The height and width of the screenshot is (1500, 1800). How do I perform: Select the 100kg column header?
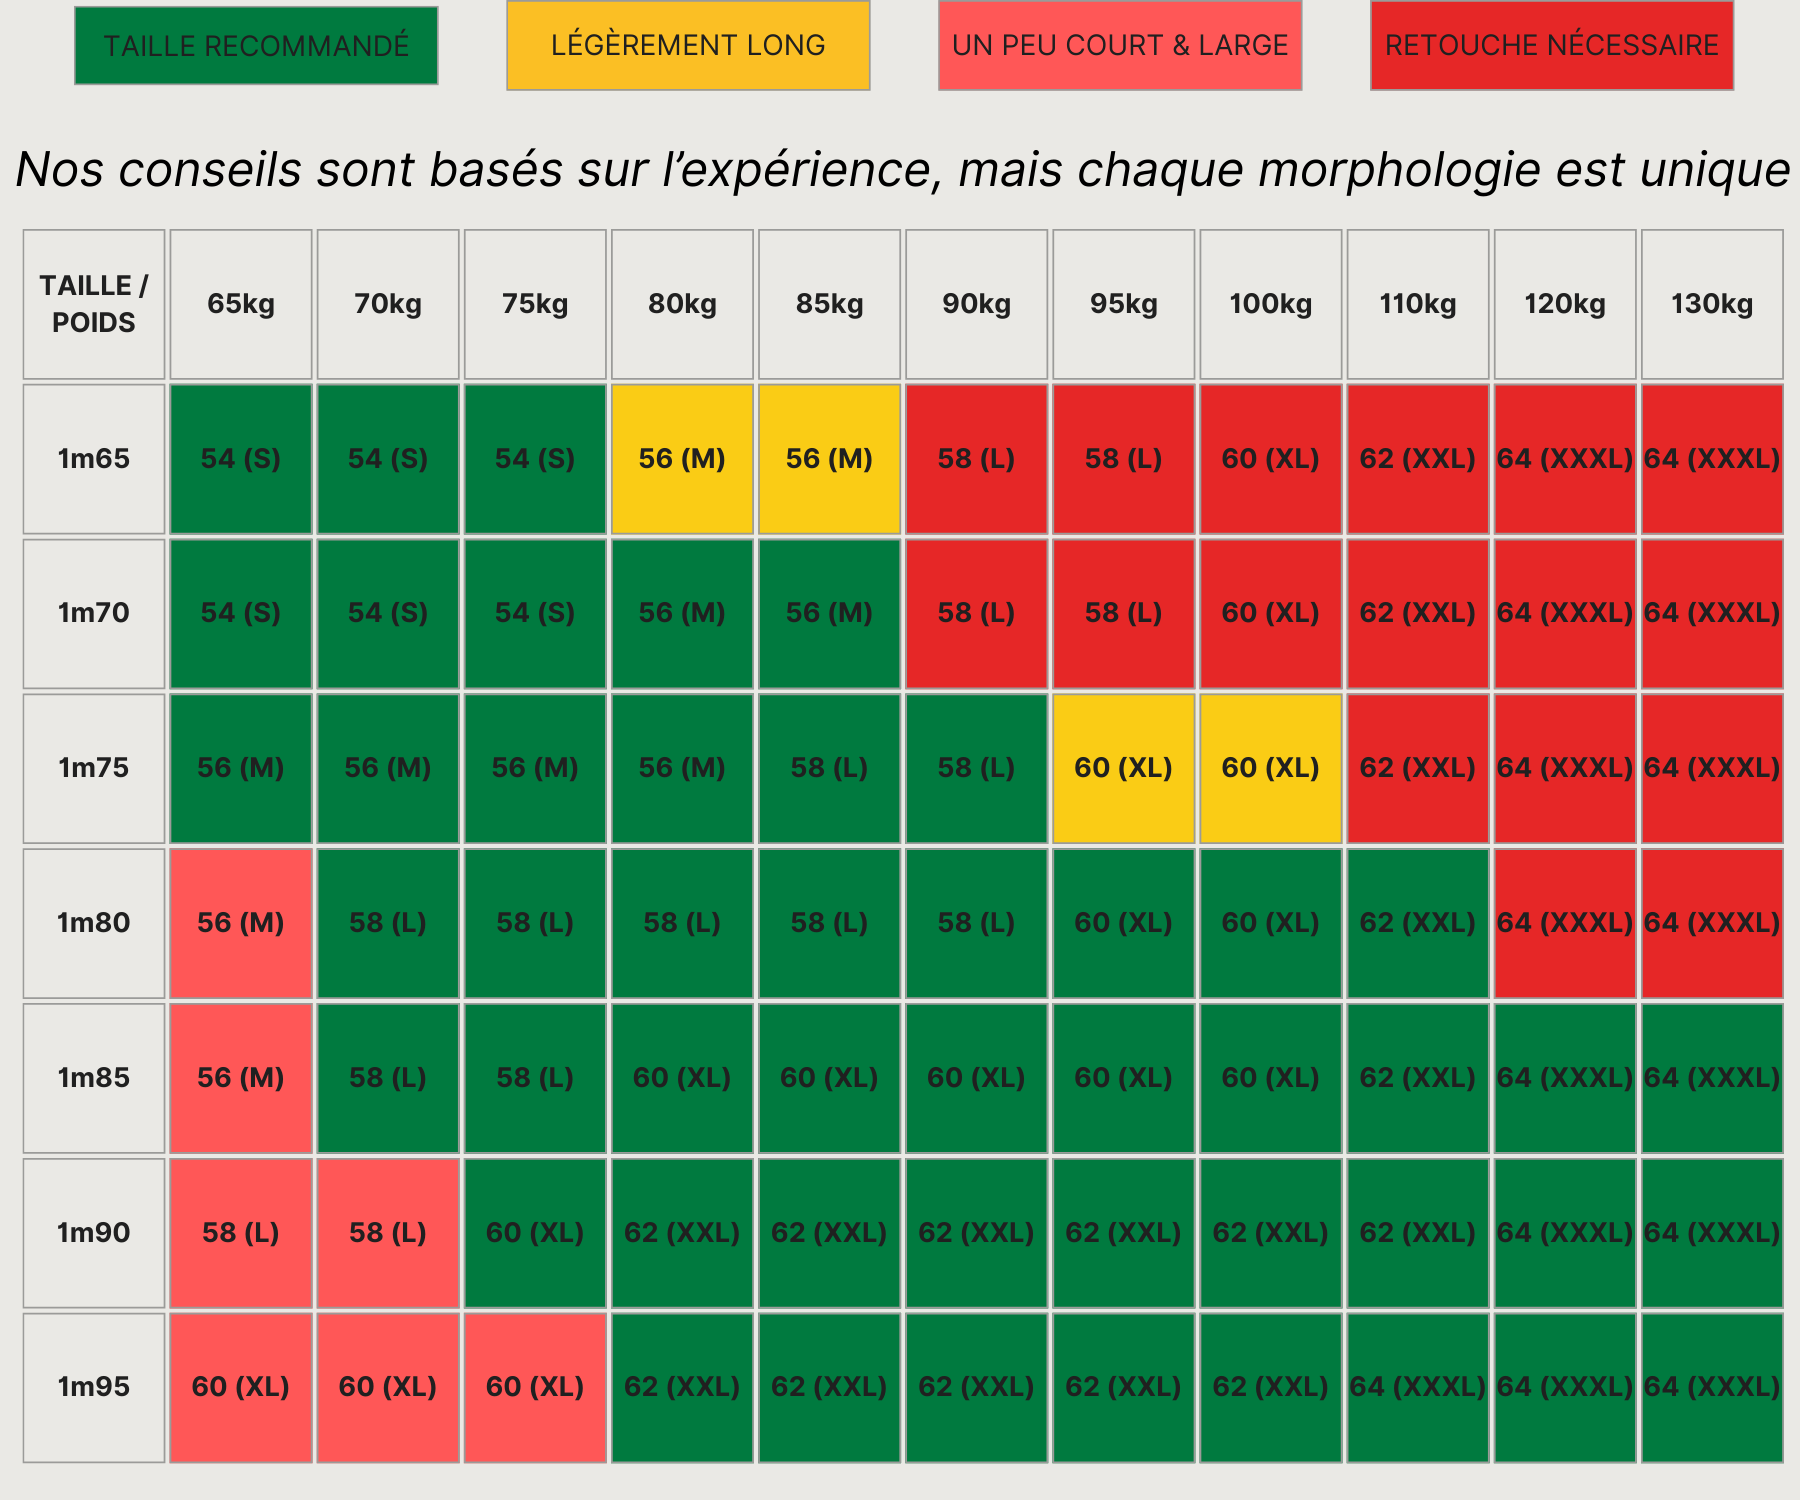1270,304
